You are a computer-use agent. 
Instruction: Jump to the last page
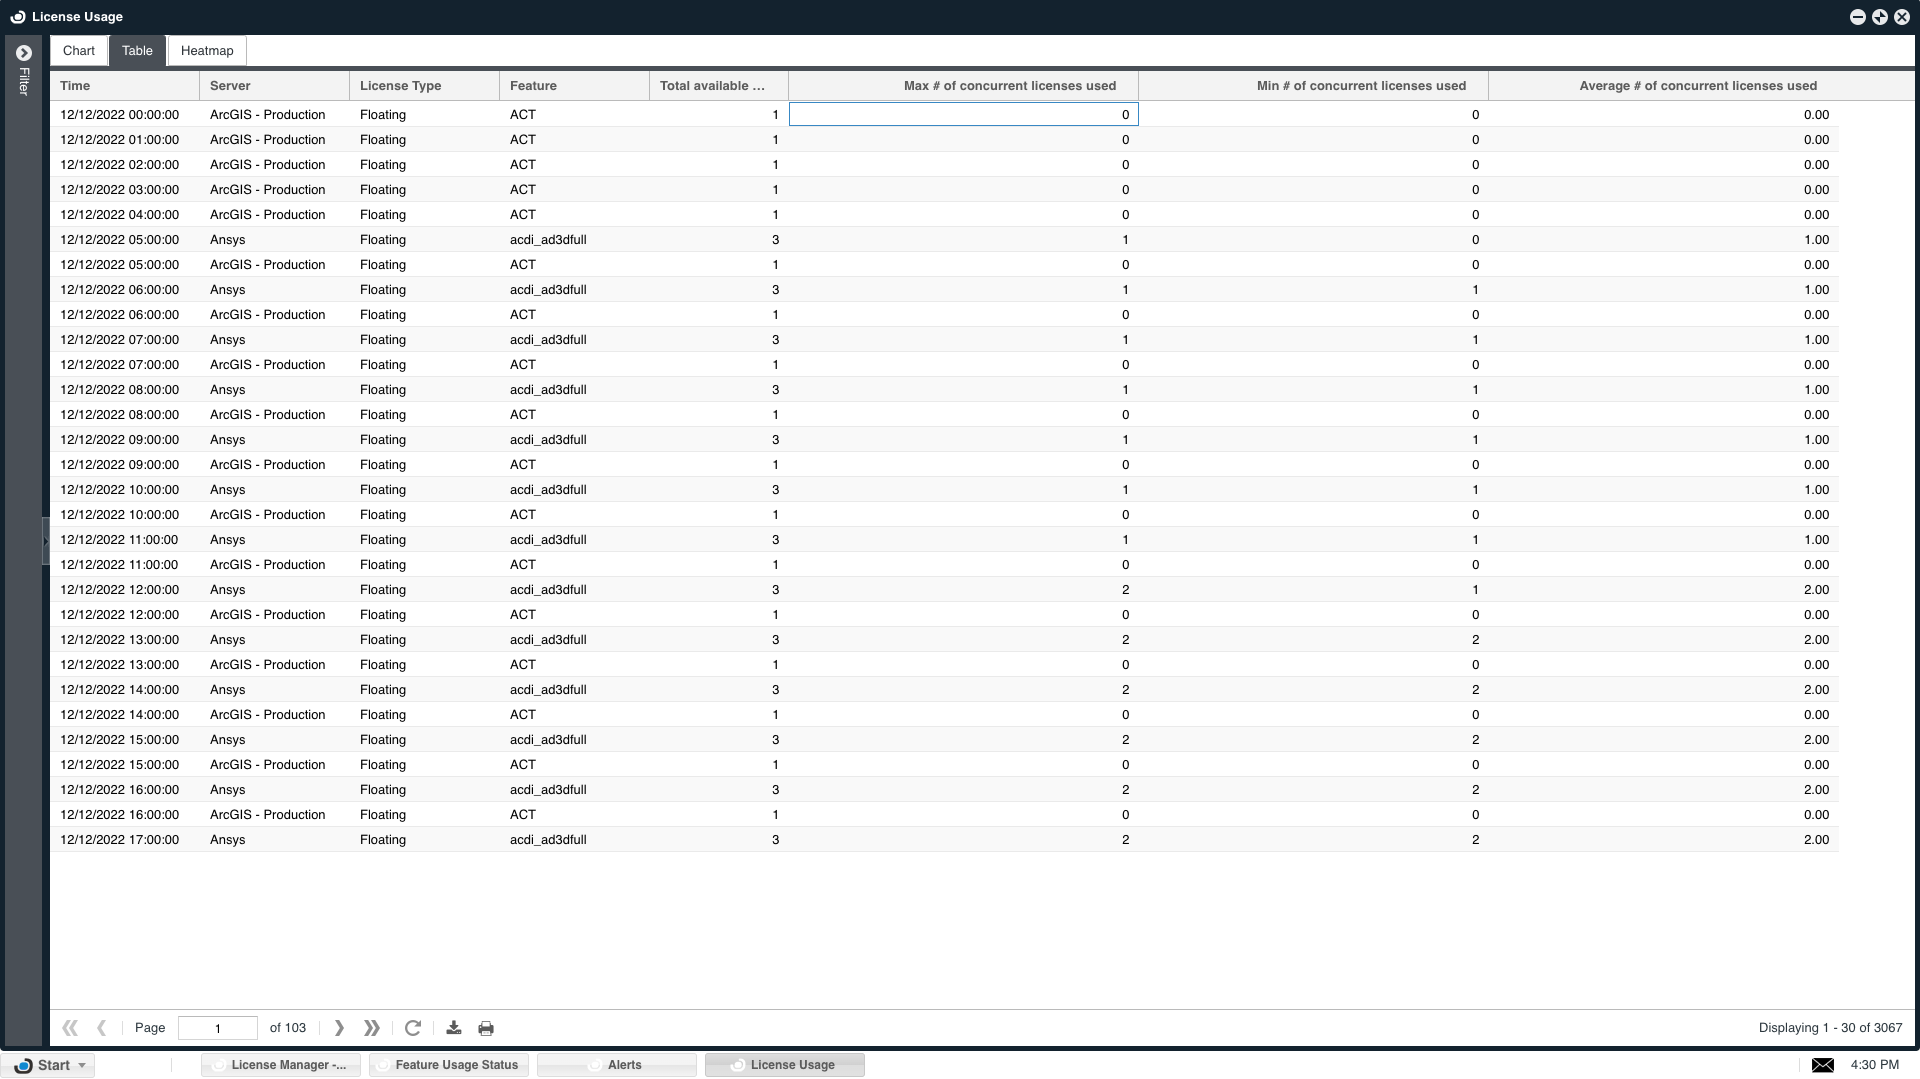372,1028
